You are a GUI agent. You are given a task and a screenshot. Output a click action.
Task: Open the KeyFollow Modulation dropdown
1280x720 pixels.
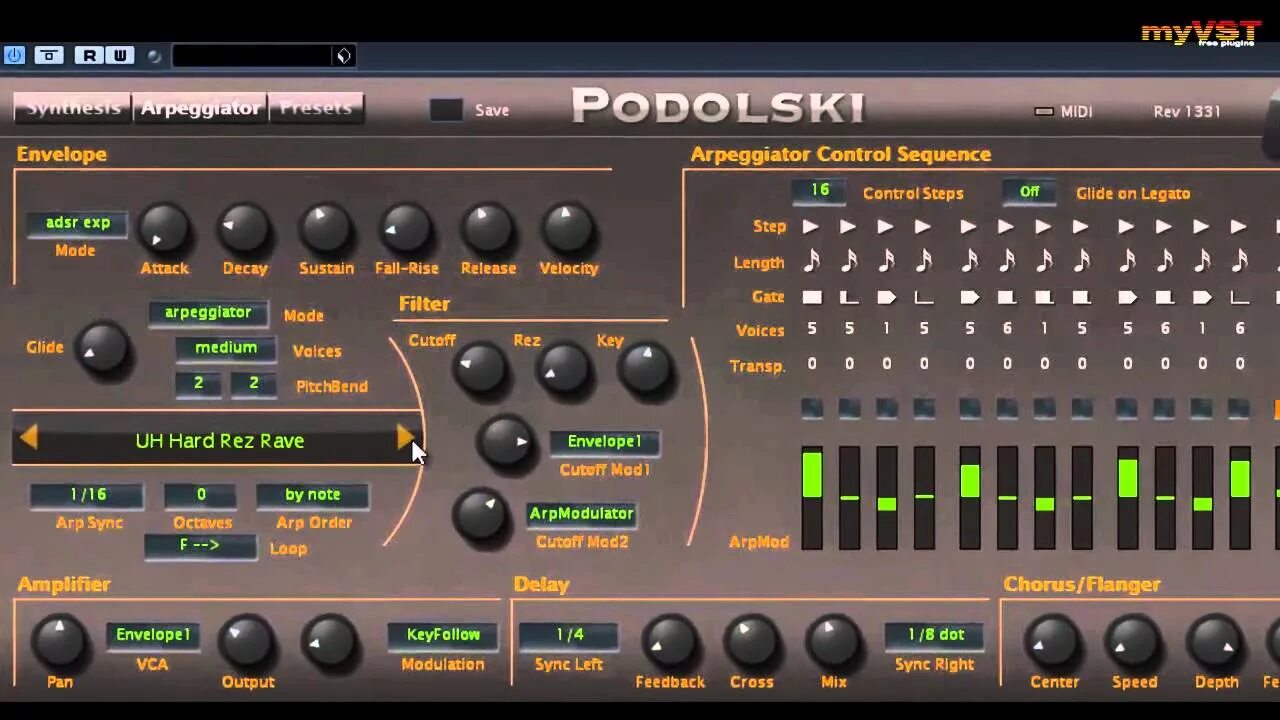(443, 635)
